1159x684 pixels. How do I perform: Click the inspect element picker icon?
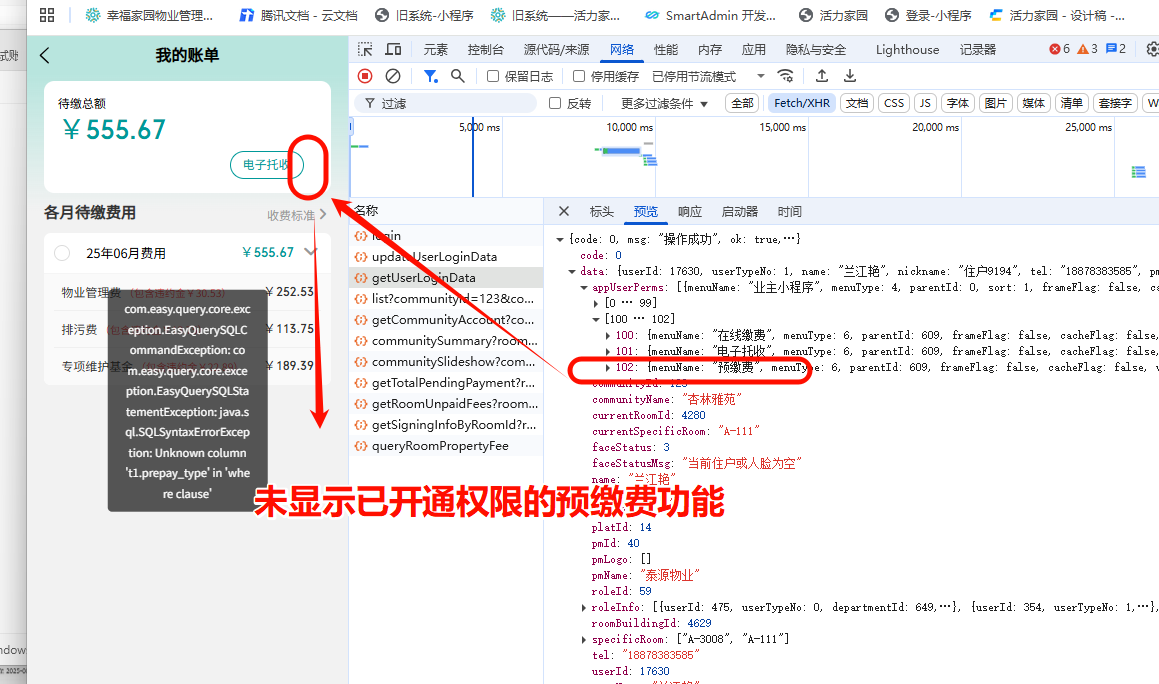366,49
